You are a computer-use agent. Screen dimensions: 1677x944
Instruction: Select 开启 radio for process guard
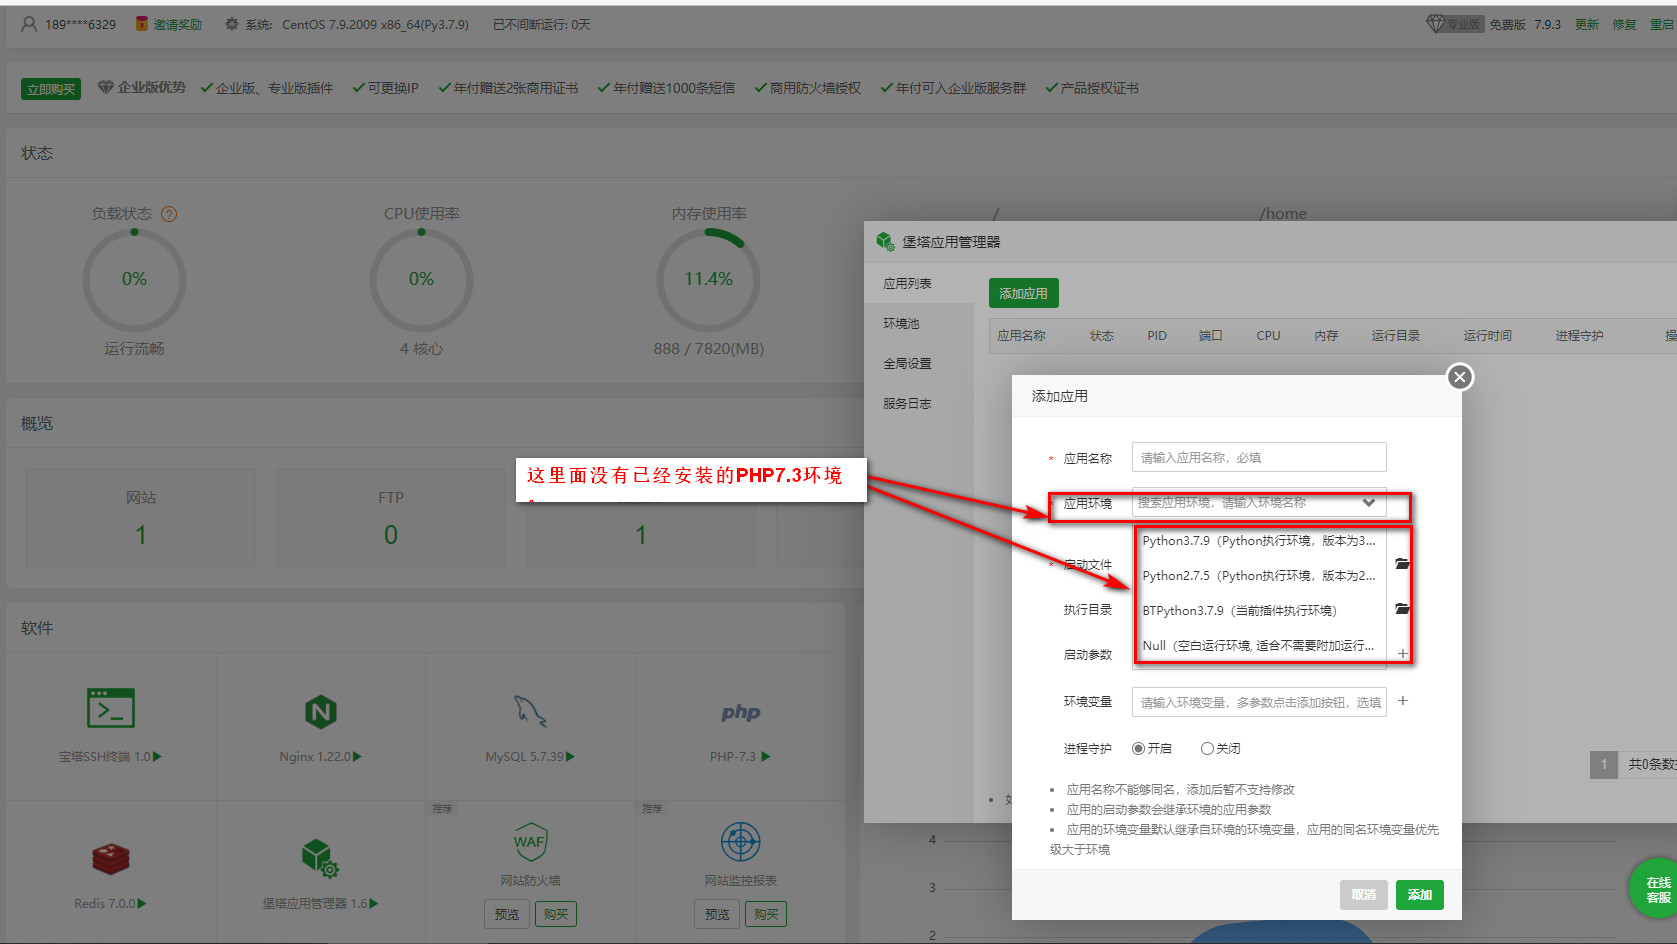click(1138, 748)
